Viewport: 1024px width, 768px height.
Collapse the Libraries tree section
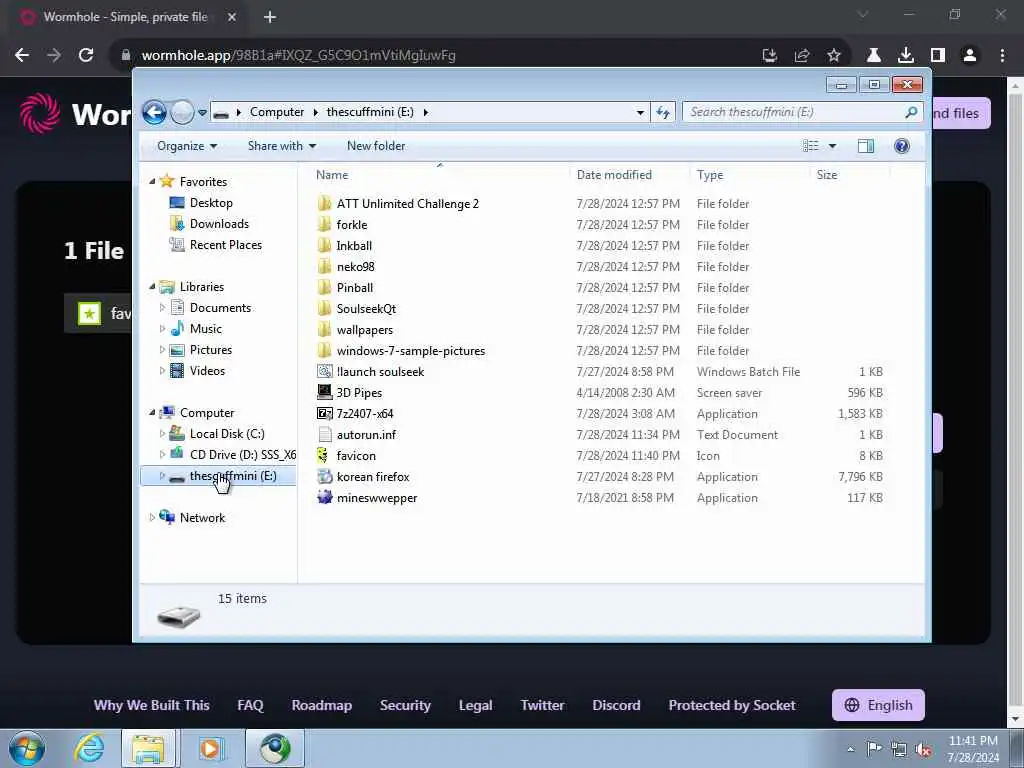pos(152,287)
